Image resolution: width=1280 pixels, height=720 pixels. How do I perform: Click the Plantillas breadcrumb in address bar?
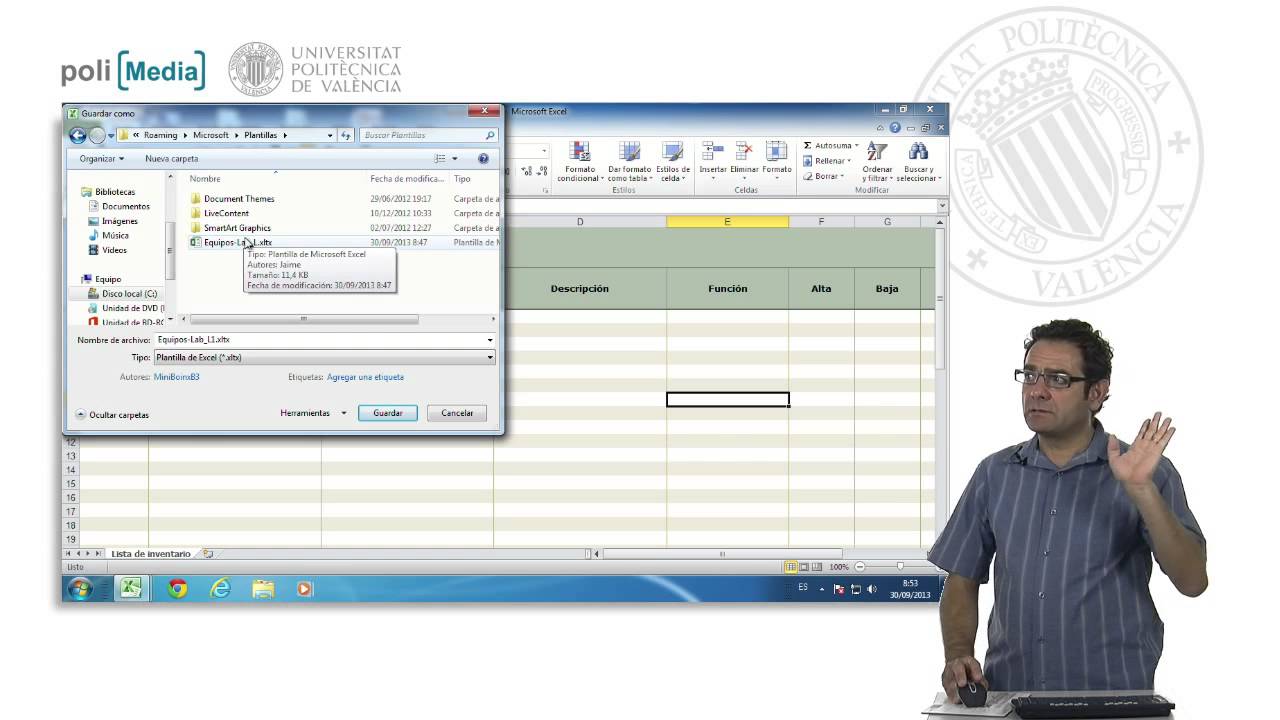[x=261, y=135]
